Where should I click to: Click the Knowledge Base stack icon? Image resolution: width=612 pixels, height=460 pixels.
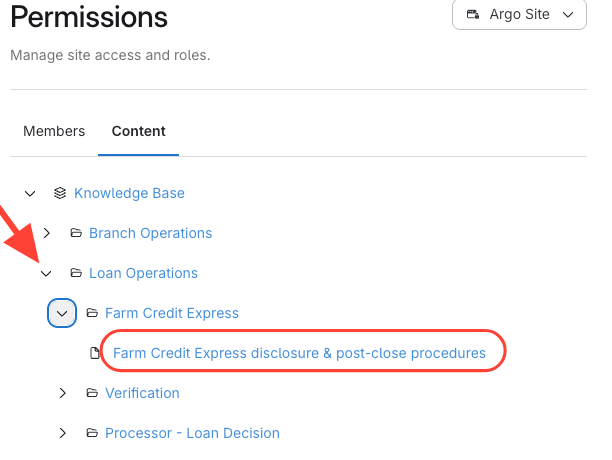coord(60,193)
